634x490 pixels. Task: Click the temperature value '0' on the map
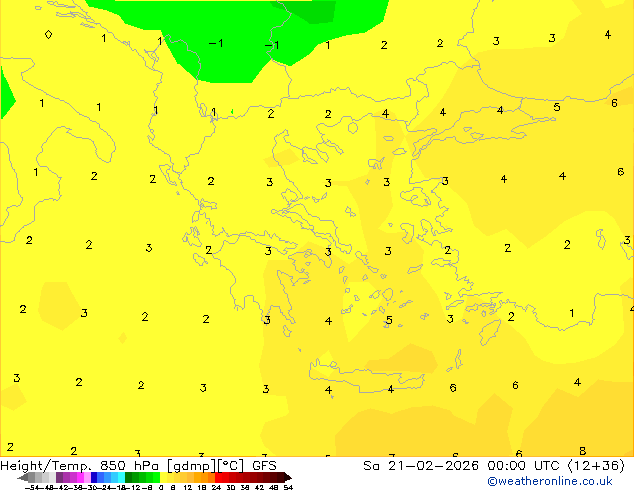click(x=48, y=35)
